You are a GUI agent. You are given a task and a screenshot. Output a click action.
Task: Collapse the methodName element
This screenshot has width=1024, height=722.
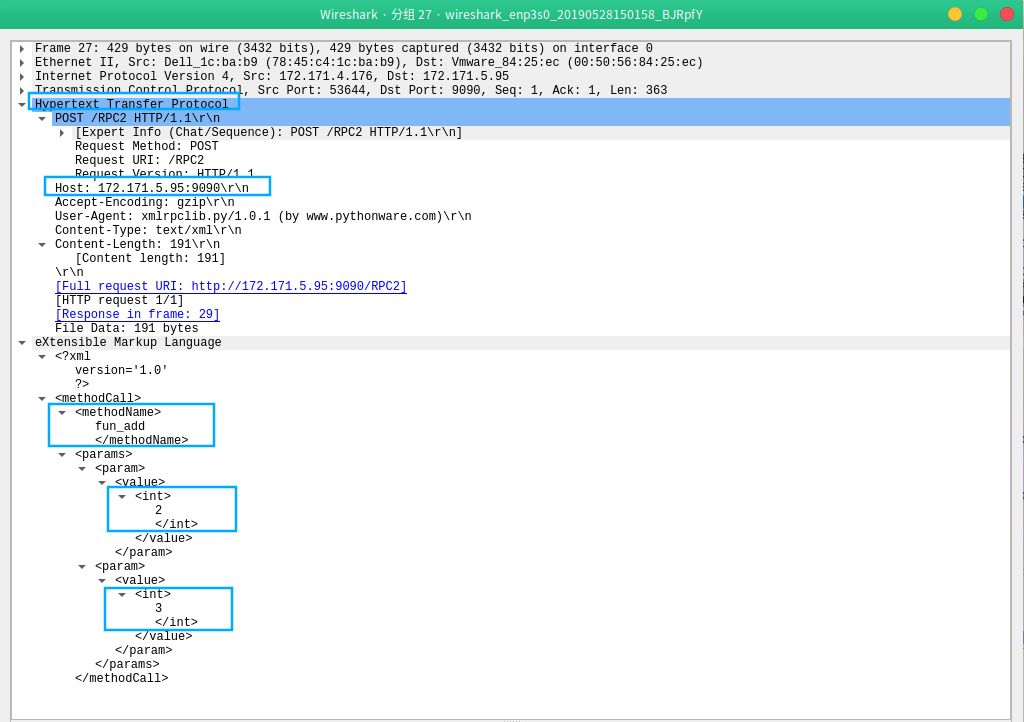(62, 412)
